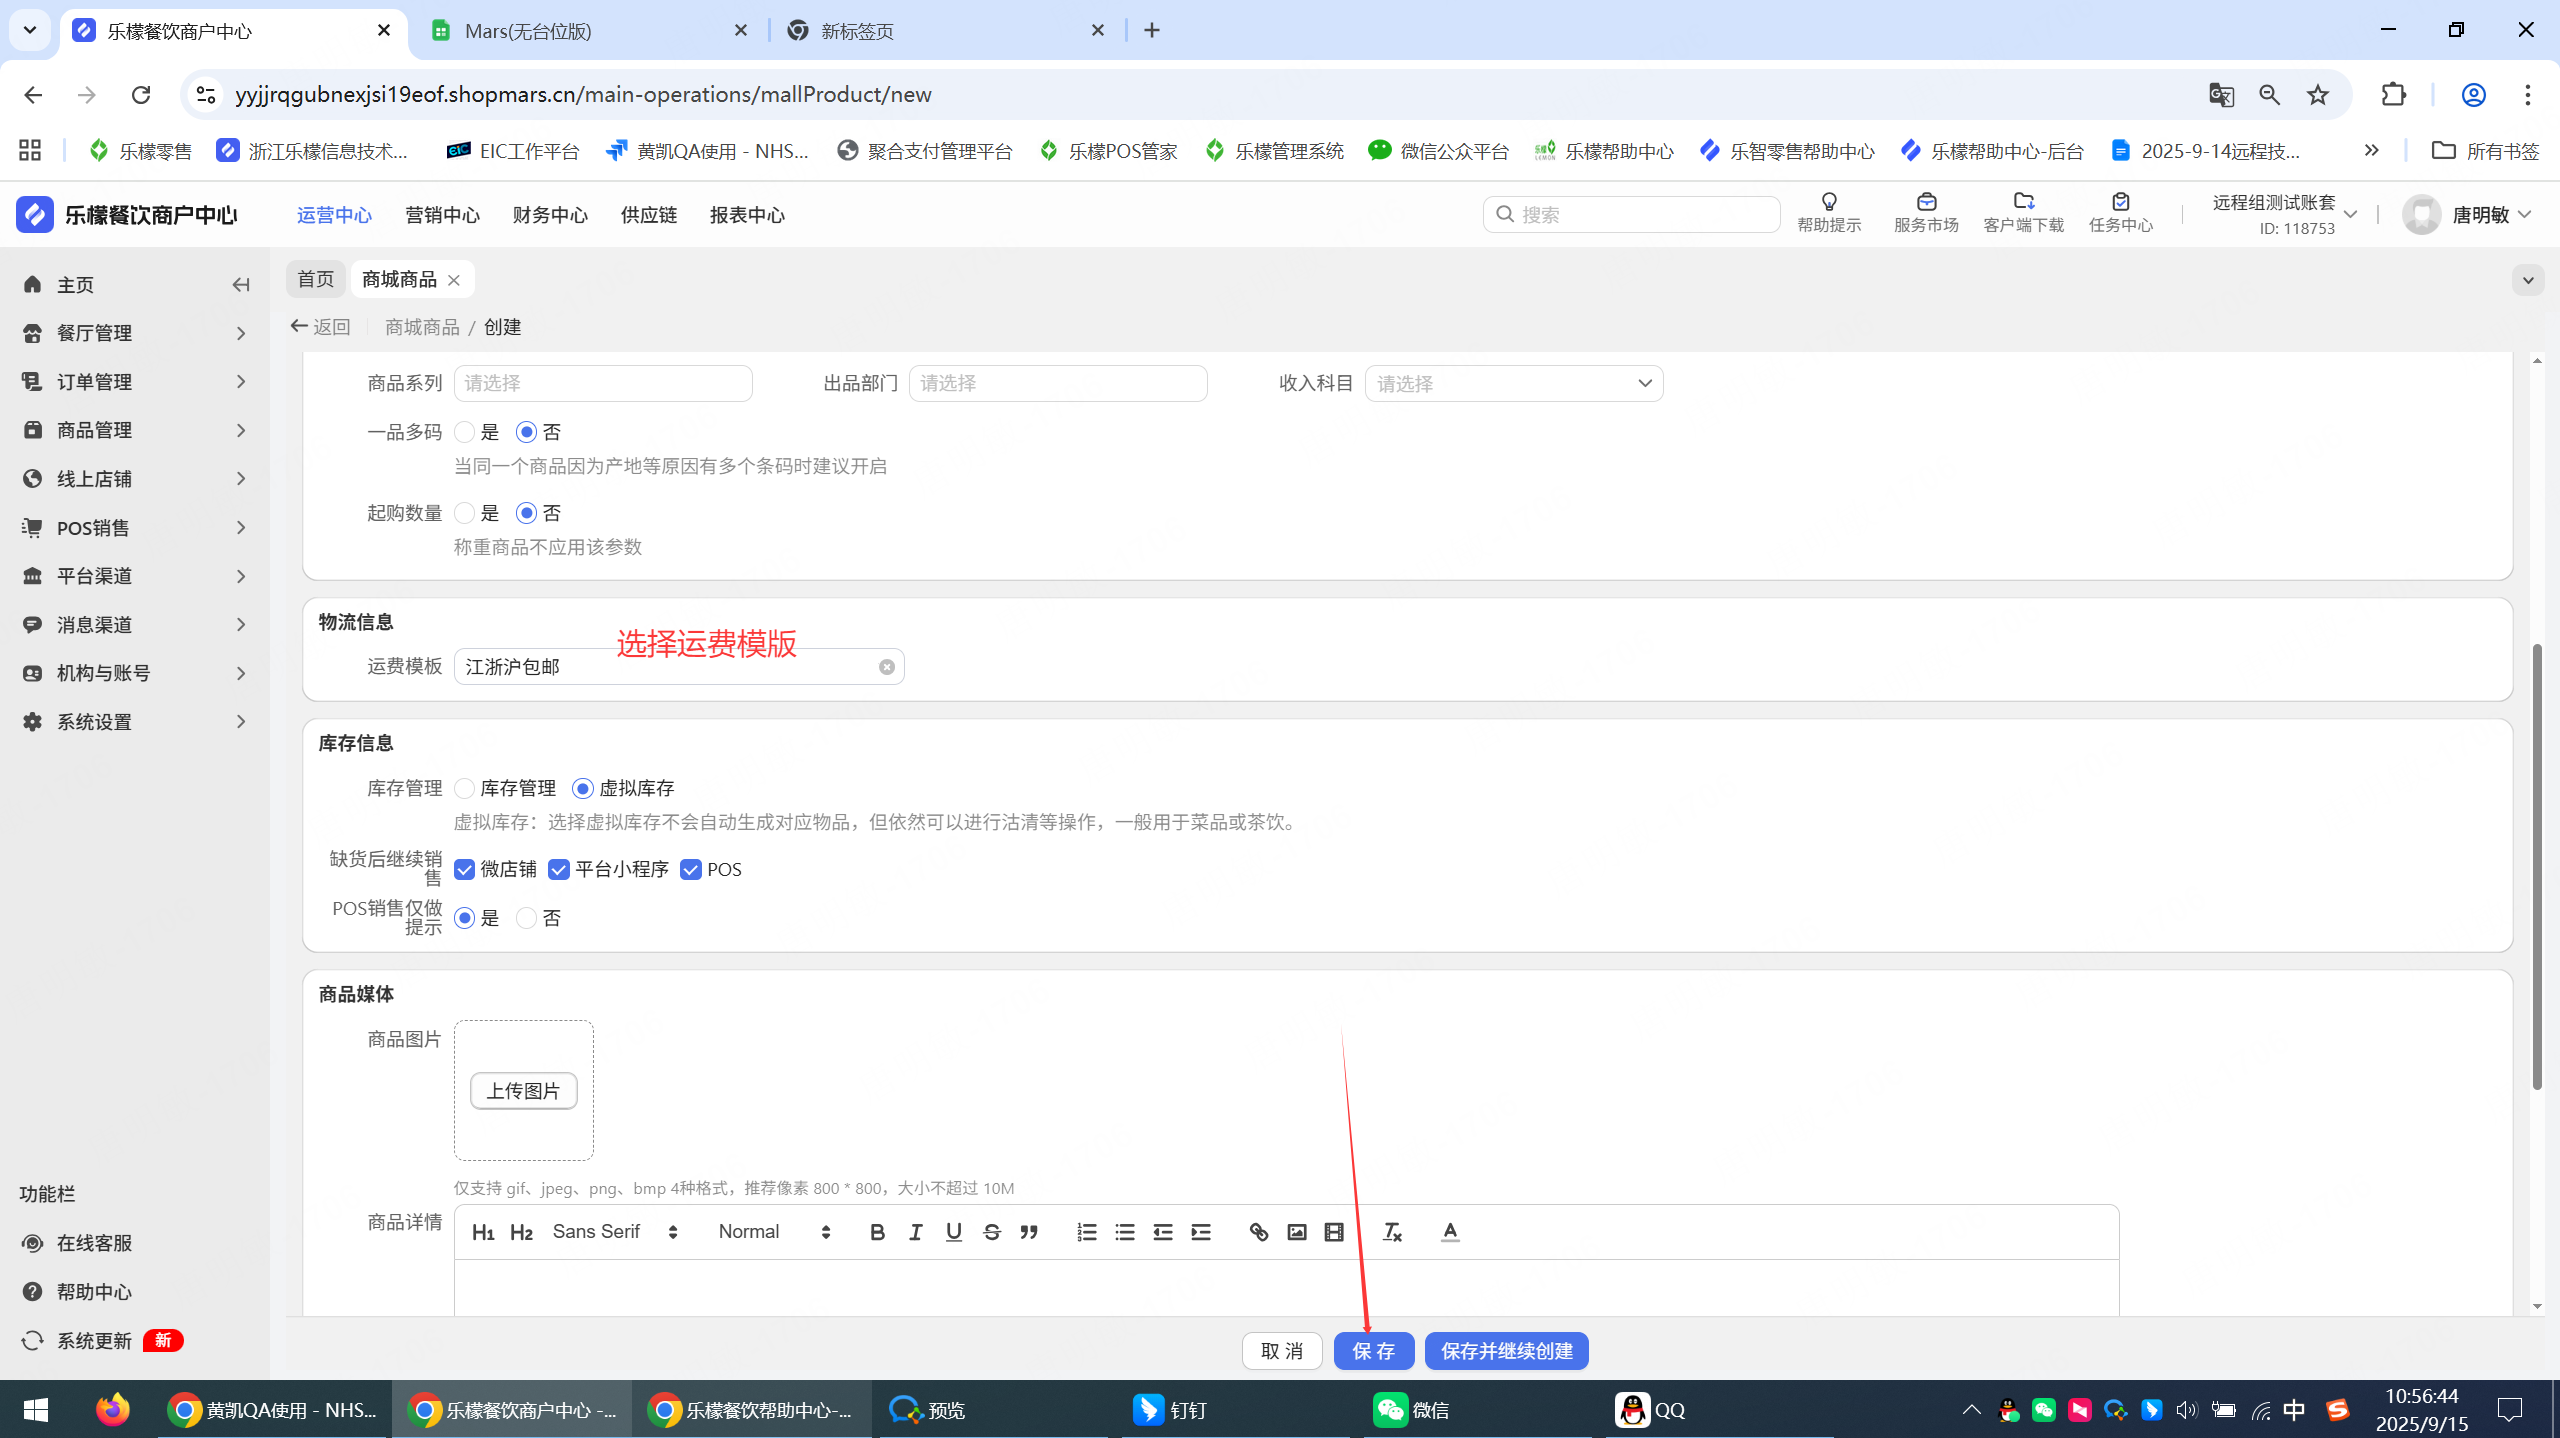Apply Heading 2 style
This screenshot has width=2560, height=1438.
point(521,1232)
